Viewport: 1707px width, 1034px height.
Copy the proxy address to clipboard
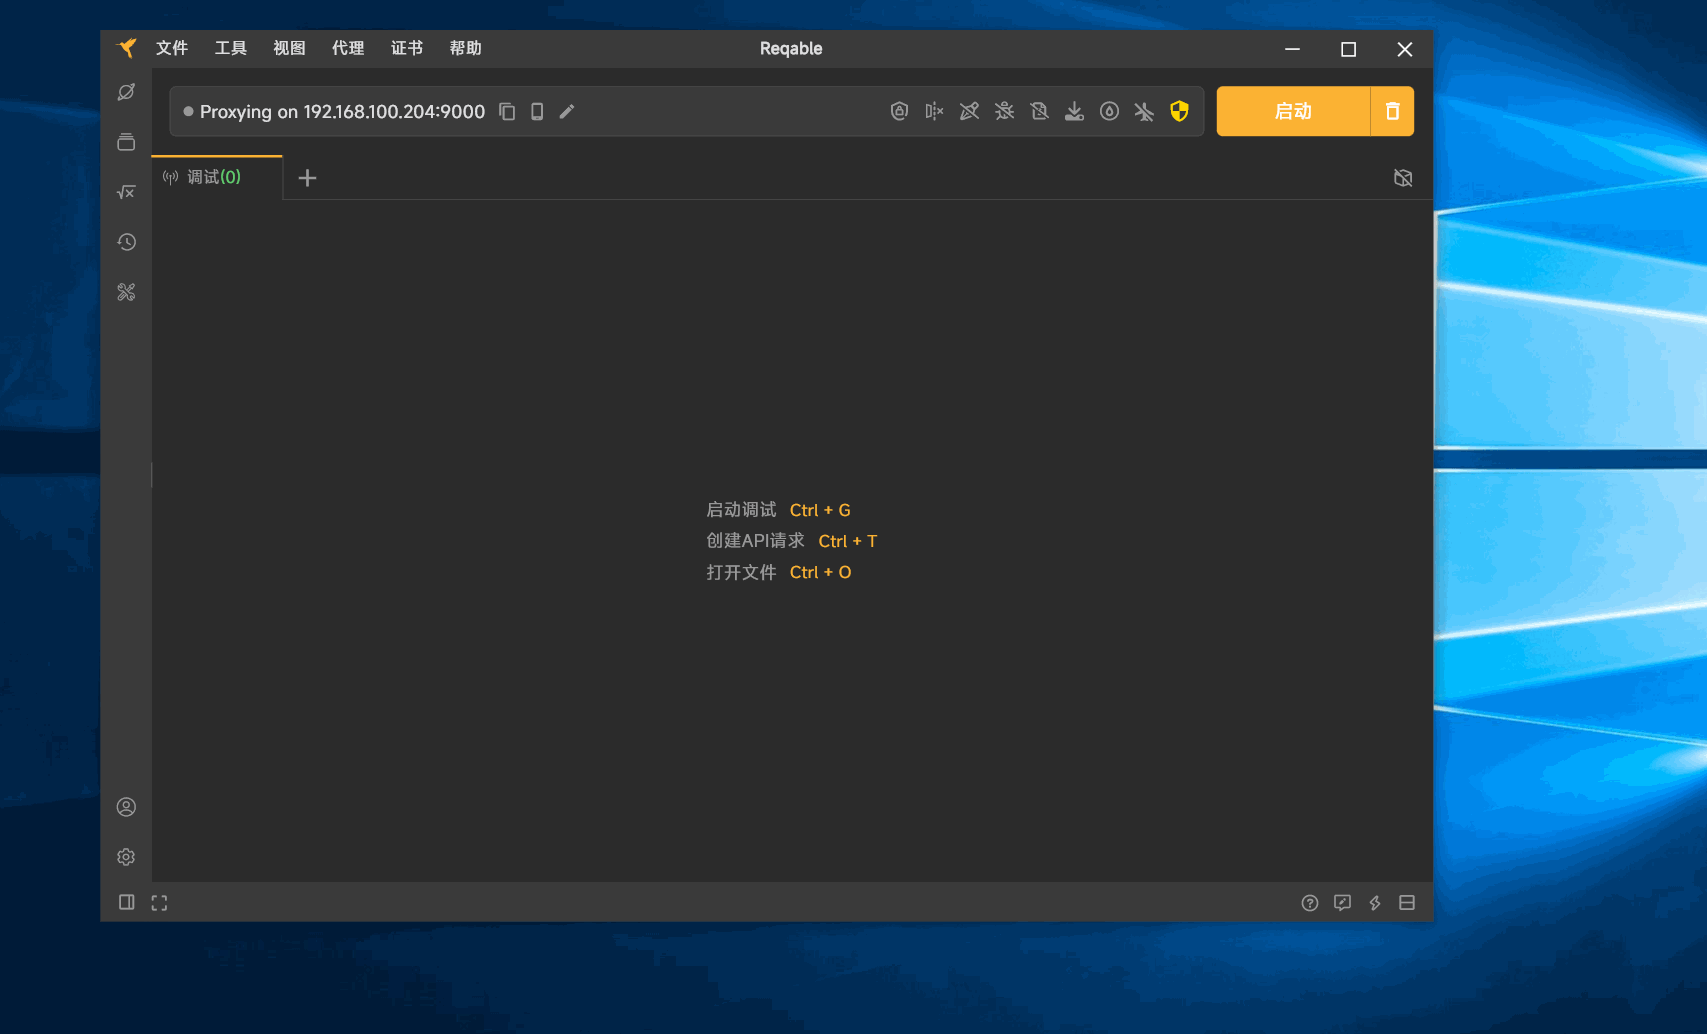click(x=507, y=112)
